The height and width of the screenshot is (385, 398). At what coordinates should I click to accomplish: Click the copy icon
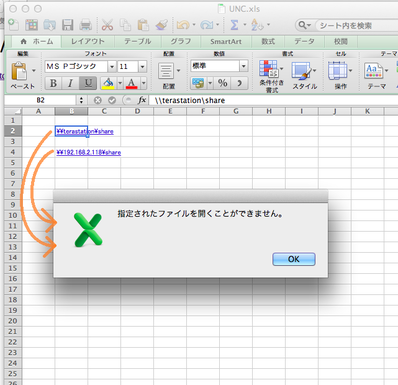(125, 25)
